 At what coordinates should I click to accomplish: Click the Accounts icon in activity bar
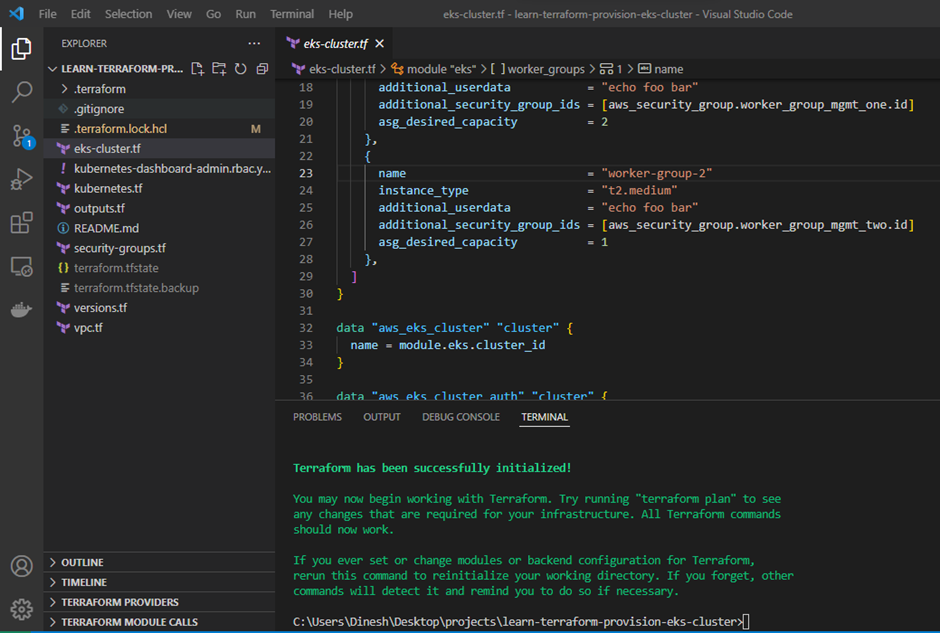(21, 566)
